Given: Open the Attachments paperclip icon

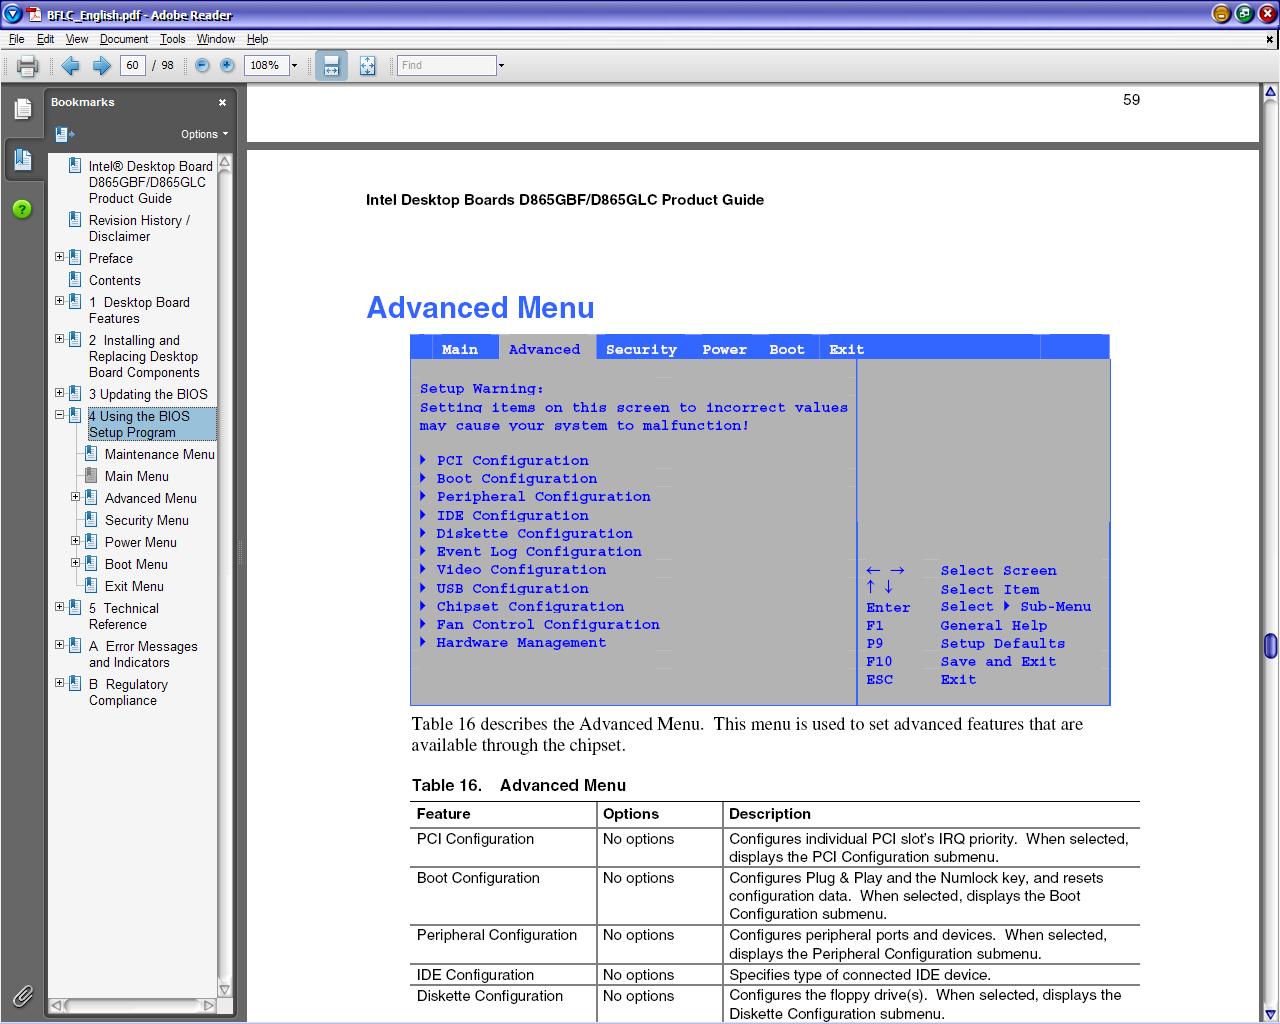Looking at the screenshot, I should tap(22, 996).
